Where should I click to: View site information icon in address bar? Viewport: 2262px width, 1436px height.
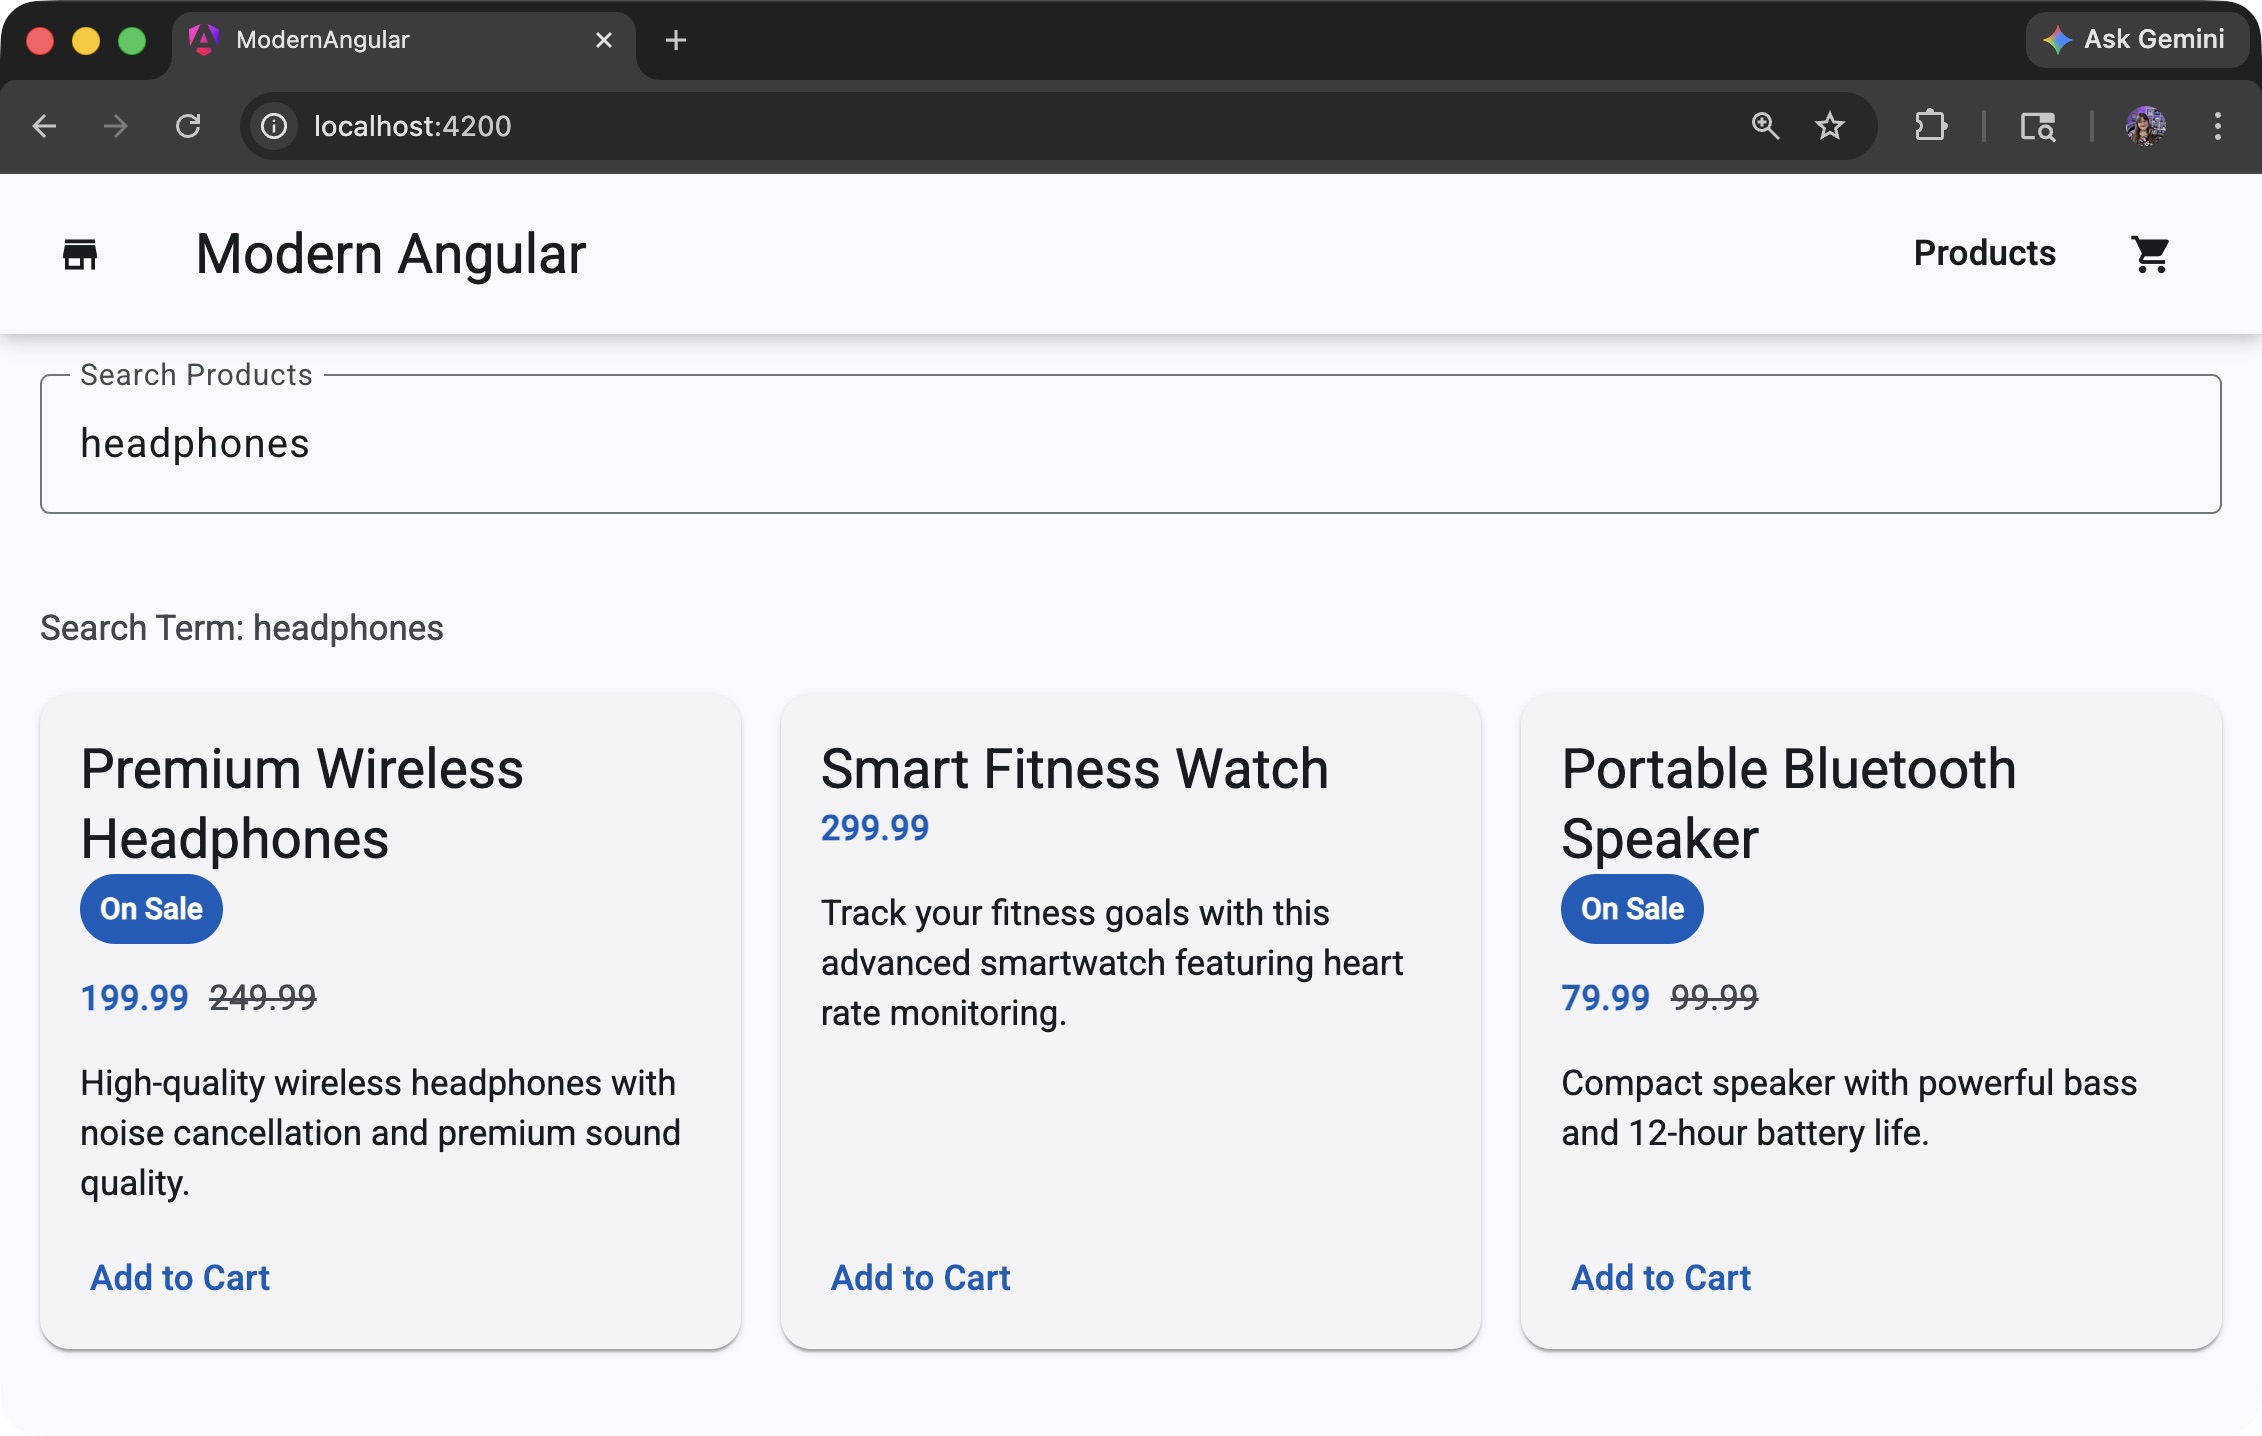click(274, 126)
